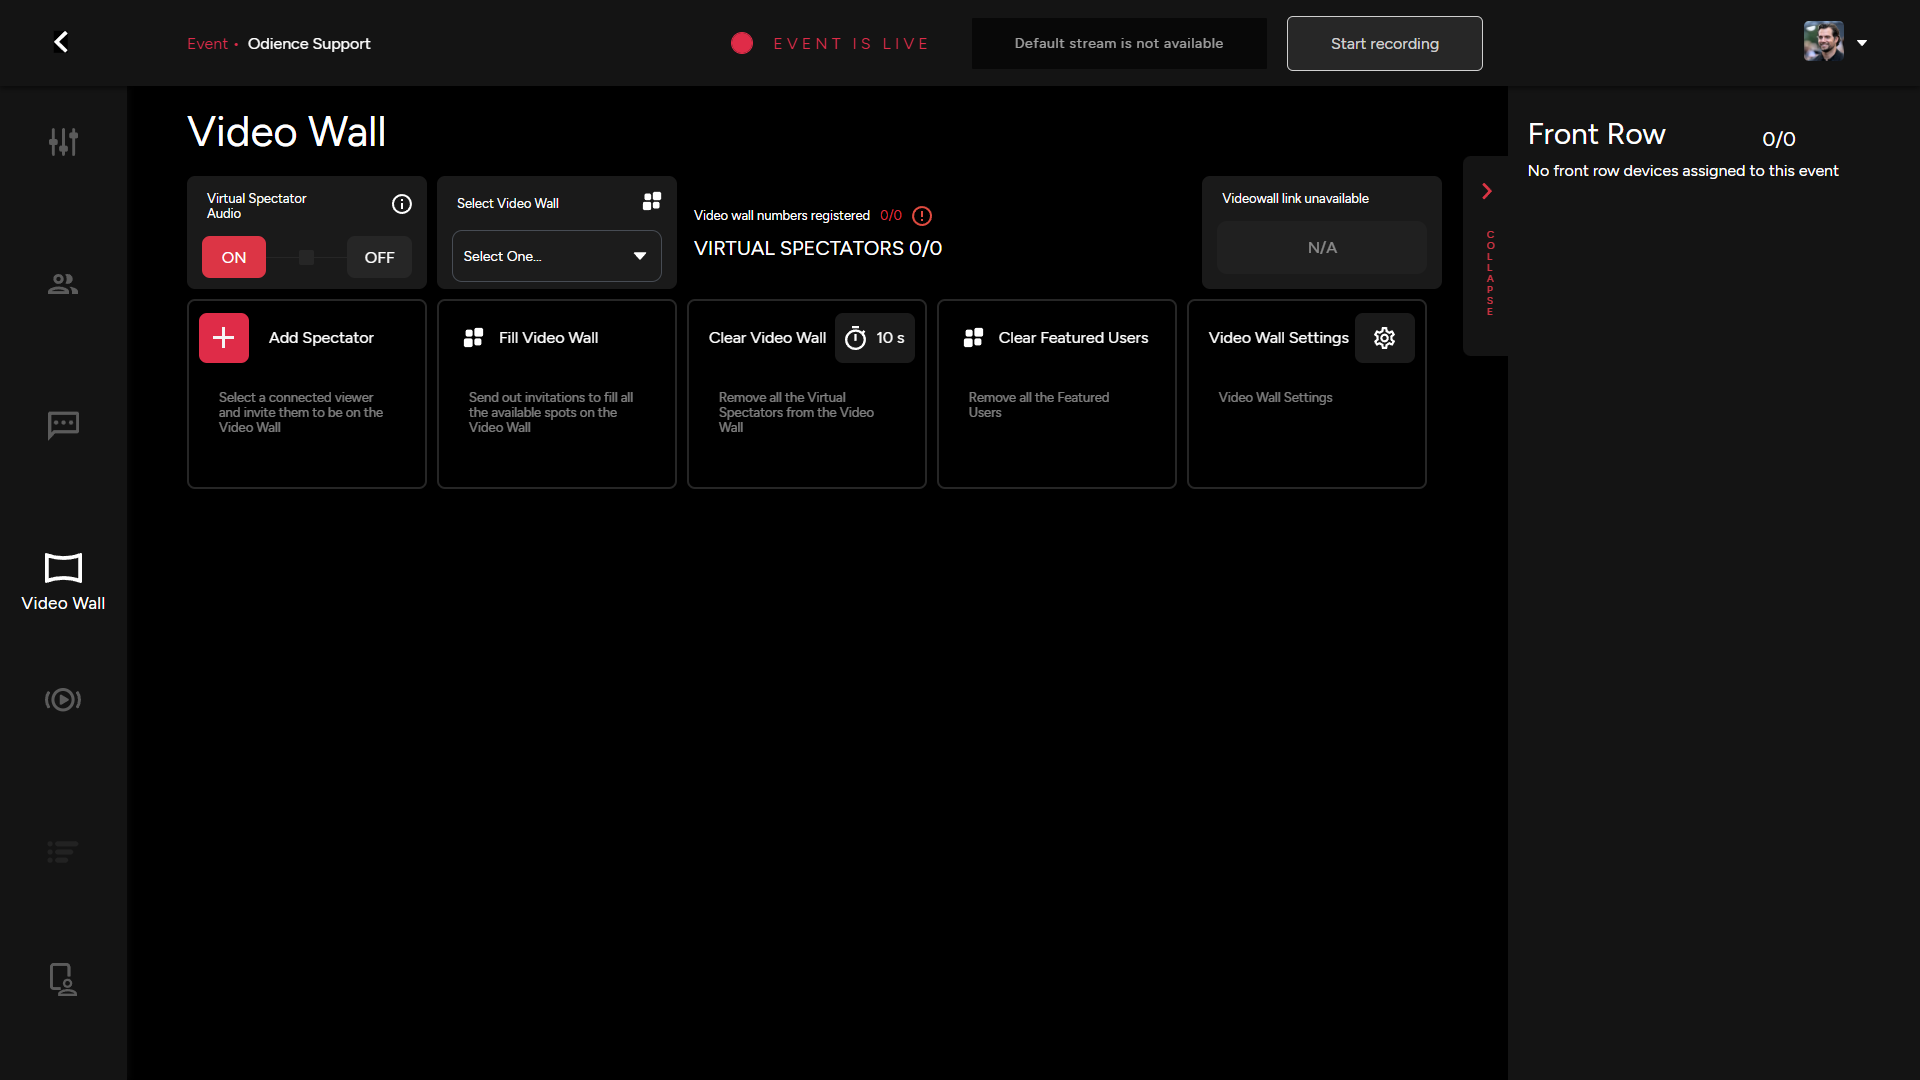The image size is (1920, 1080).
Task: Navigate back with the arrow button
Action: pos(60,41)
